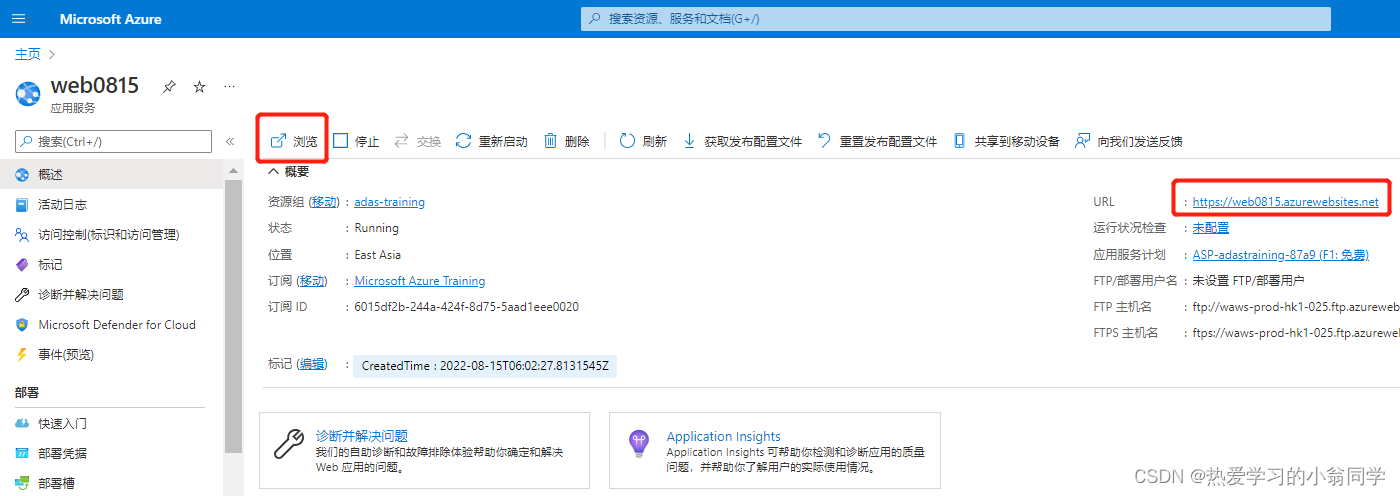Image resolution: width=1400 pixels, height=496 pixels.
Task: Click 刷新 refresh button
Action: coord(643,141)
